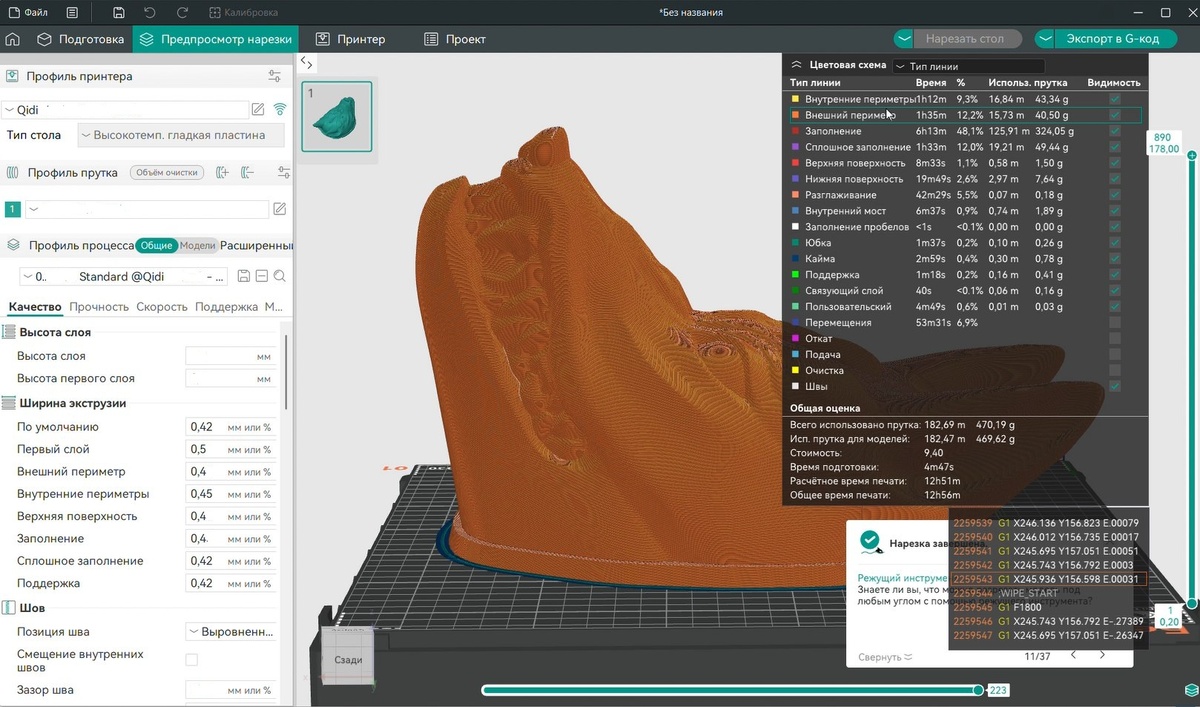Viewport: 1200px width, 707px height.
Task: Click the compare presets icon beside save
Action: coord(262,276)
